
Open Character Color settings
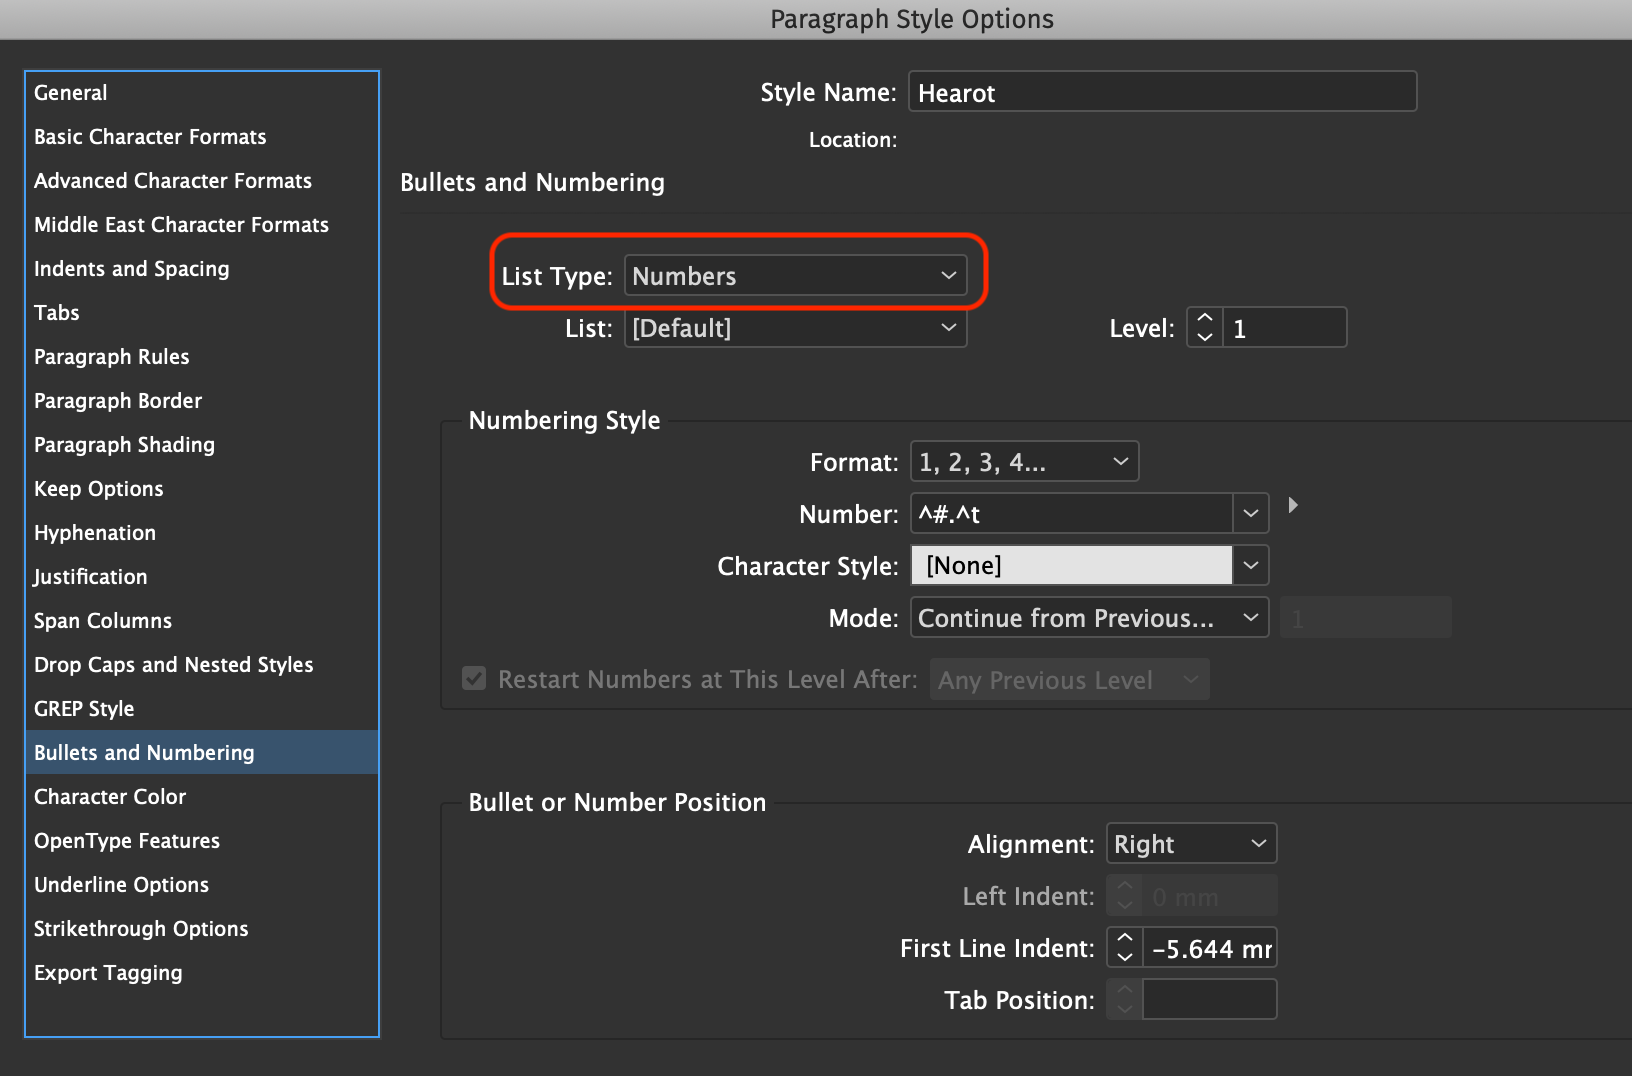point(110,797)
